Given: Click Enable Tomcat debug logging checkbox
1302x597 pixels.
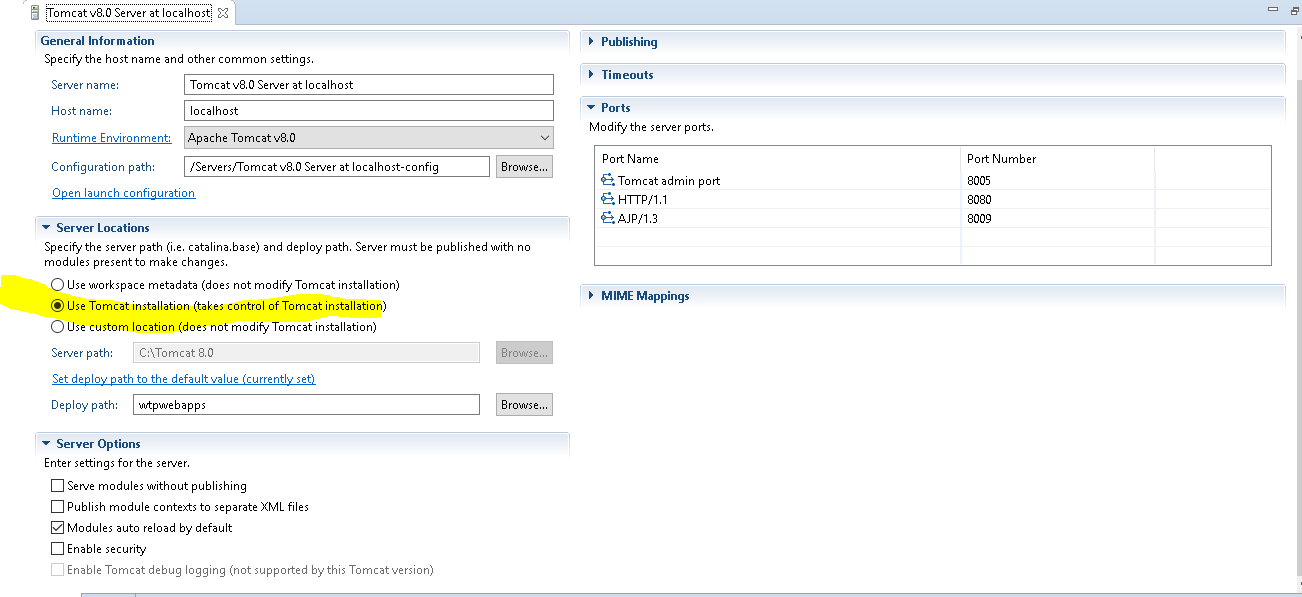Looking at the screenshot, I should [57, 570].
